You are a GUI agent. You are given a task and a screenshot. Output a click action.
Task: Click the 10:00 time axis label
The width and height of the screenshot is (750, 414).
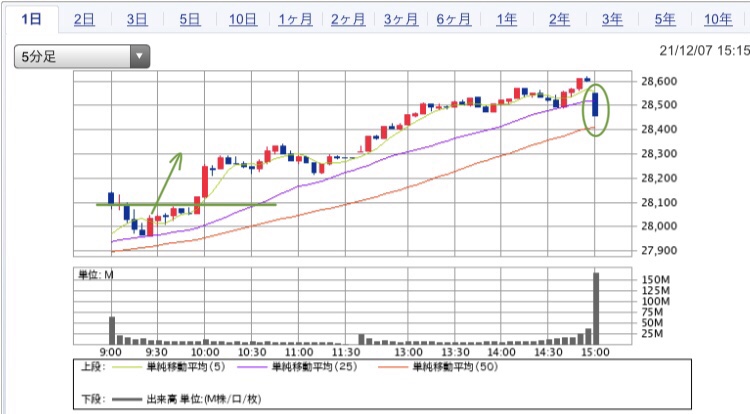[x=205, y=352]
